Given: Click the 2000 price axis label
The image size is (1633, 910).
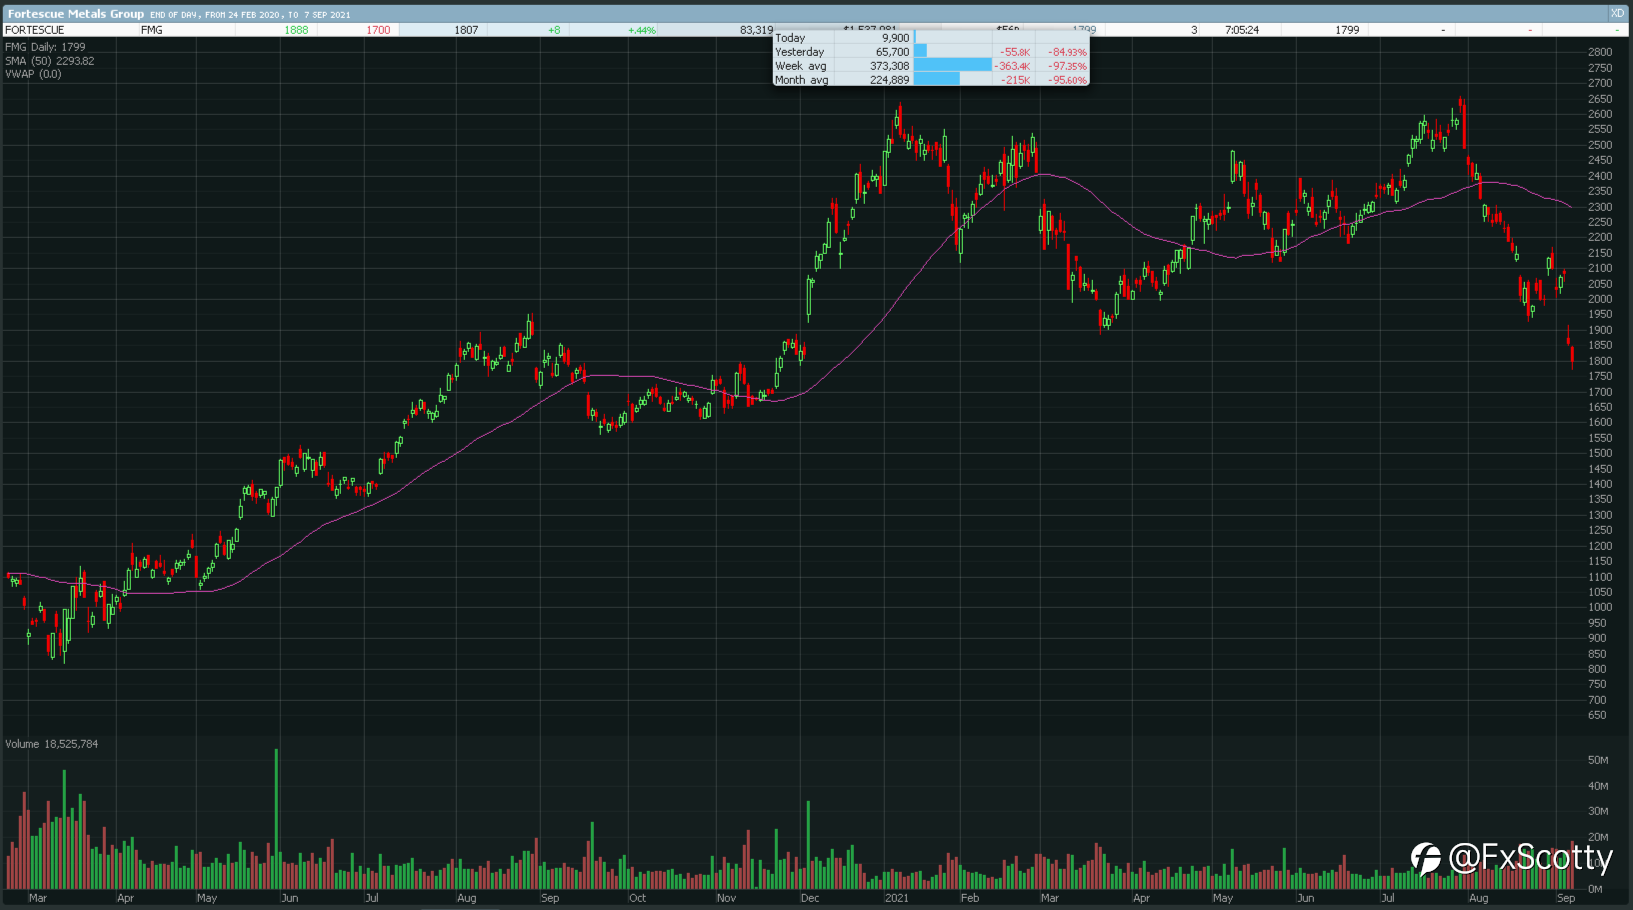Looking at the screenshot, I should coord(1599,299).
